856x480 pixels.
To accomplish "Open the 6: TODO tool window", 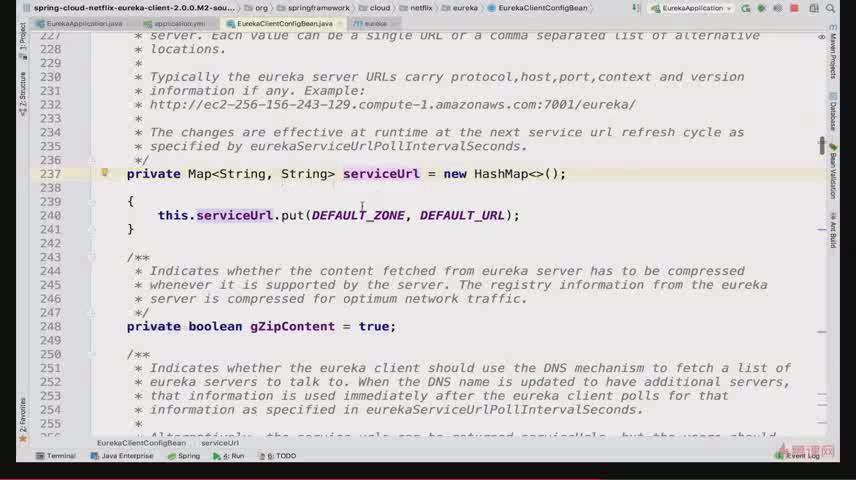I will tap(277, 455).
